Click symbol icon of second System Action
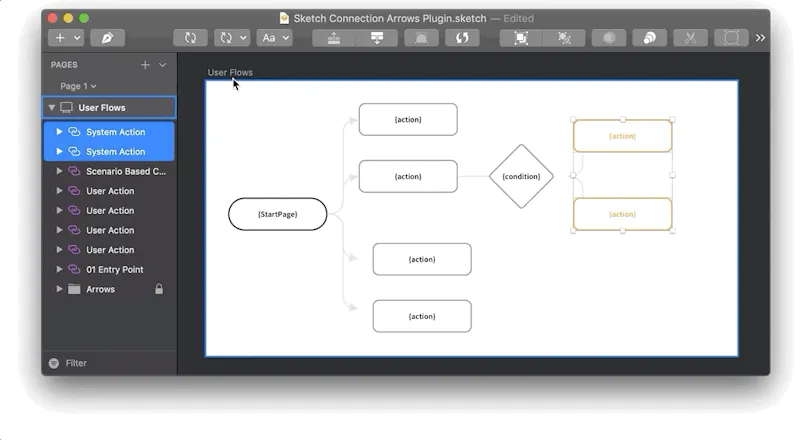803x440 pixels. pos(74,152)
